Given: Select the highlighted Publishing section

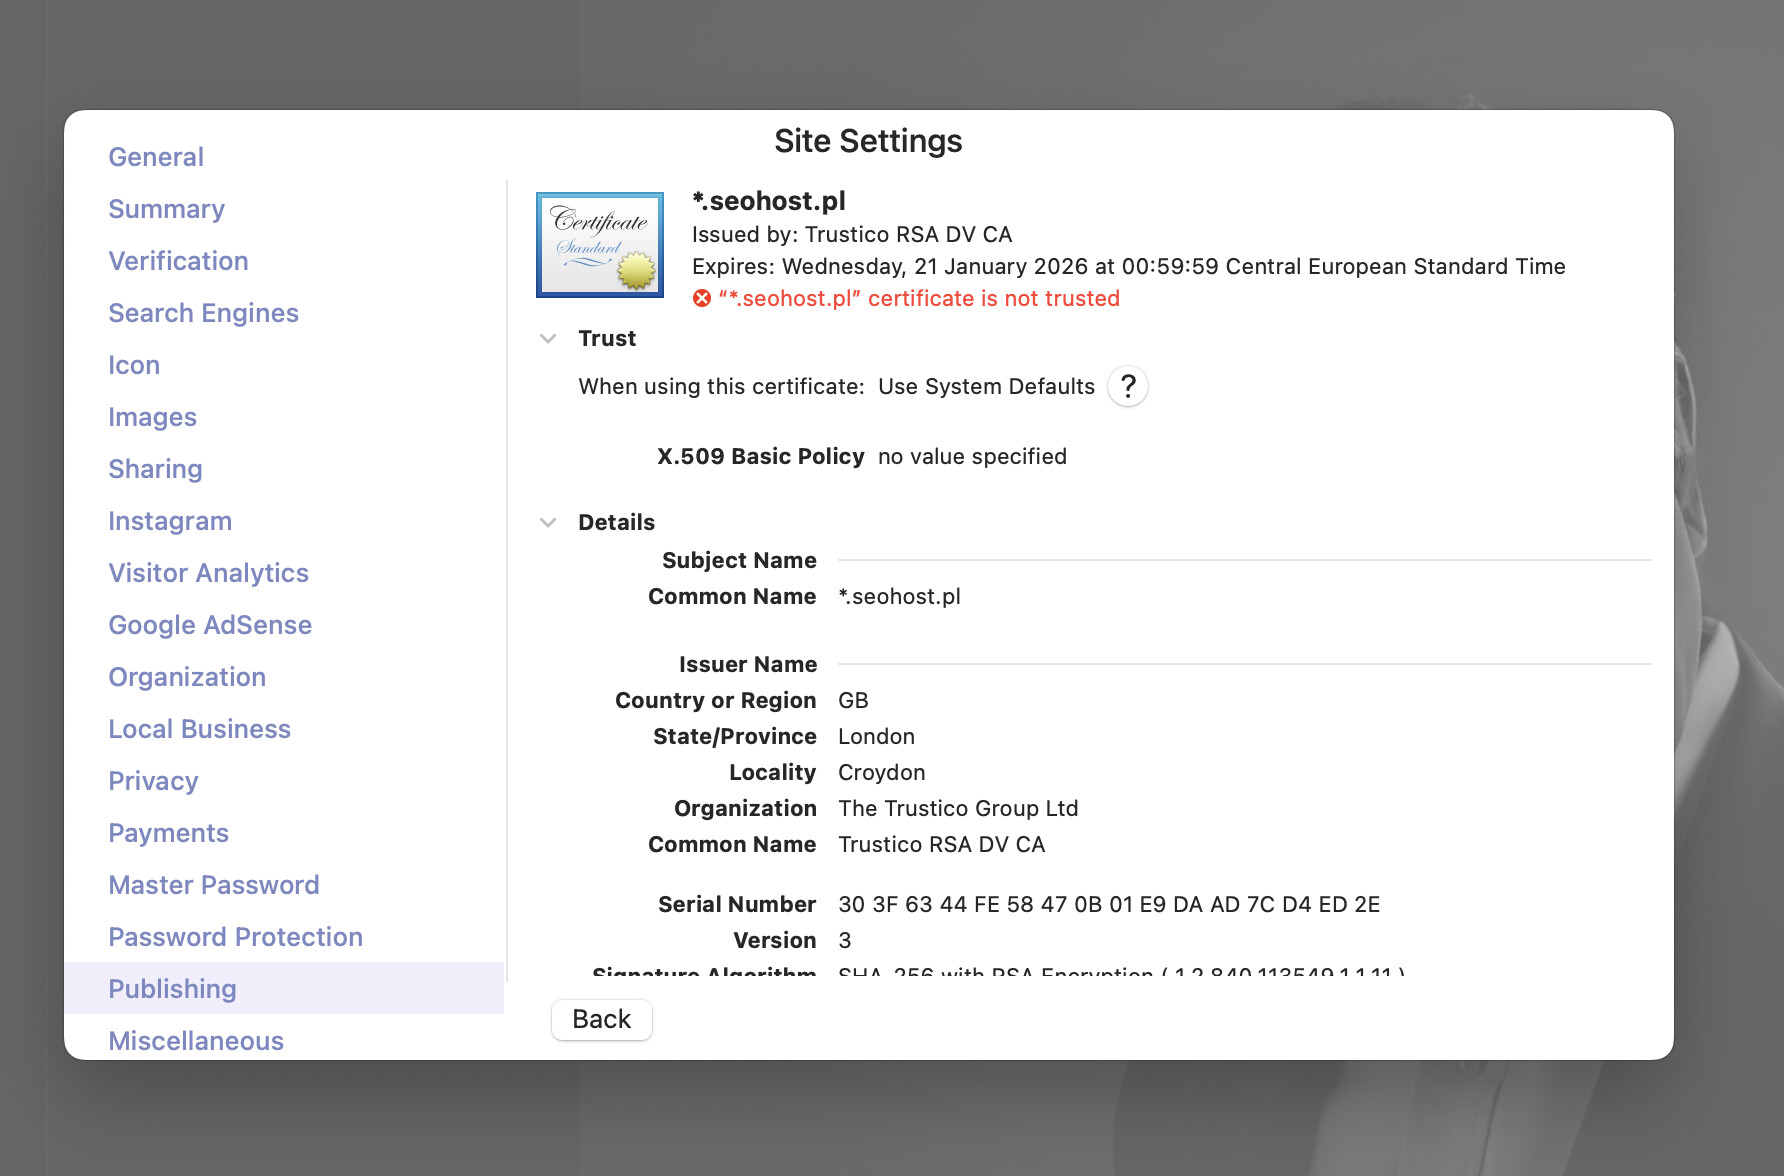Looking at the screenshot, I should tap(284, 988).
